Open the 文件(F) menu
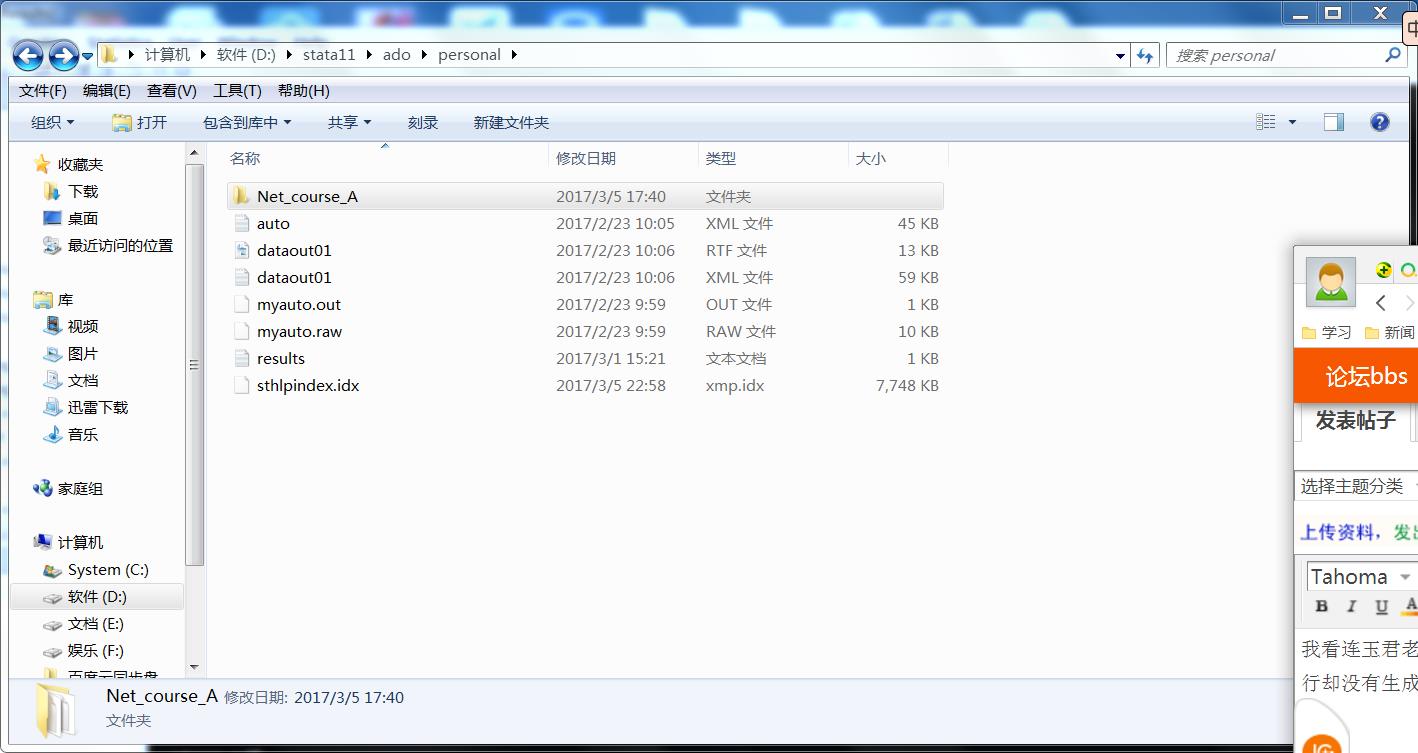Viewport: 1418px width, 753px height. coord(43,90)
